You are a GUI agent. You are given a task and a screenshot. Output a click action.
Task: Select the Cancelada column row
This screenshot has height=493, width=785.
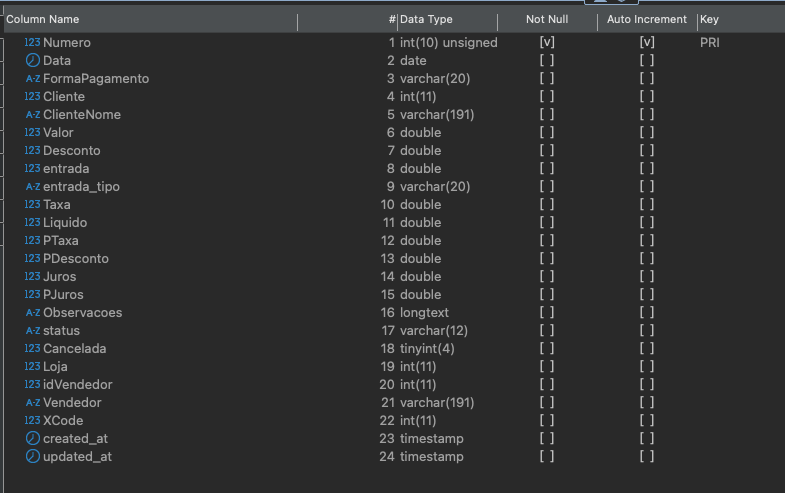(74, 349)
